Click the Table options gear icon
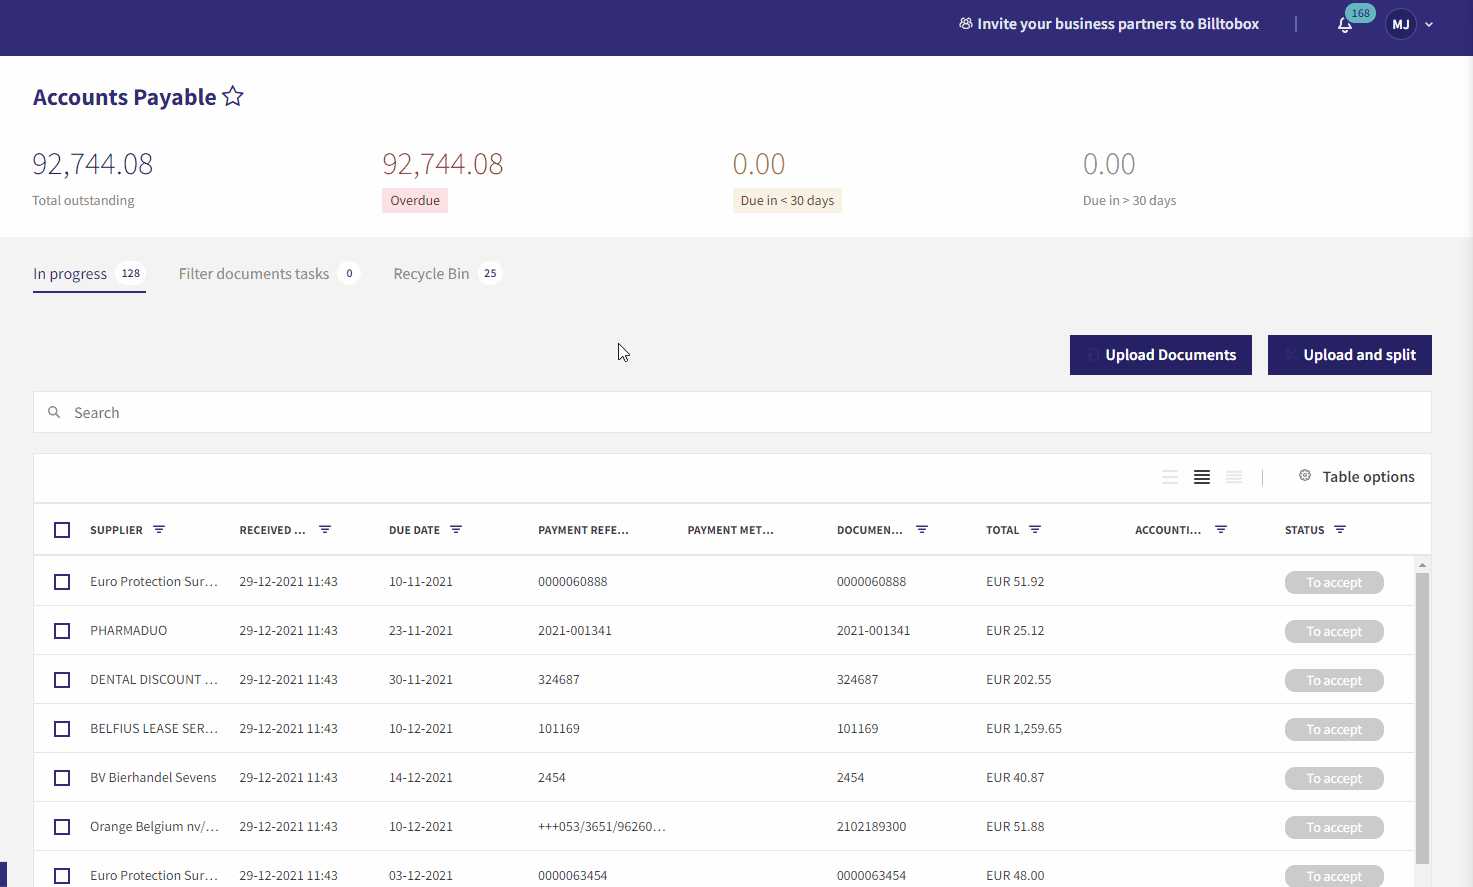This screenshot has height=887, width=1473. click(x=1305, y=476)
